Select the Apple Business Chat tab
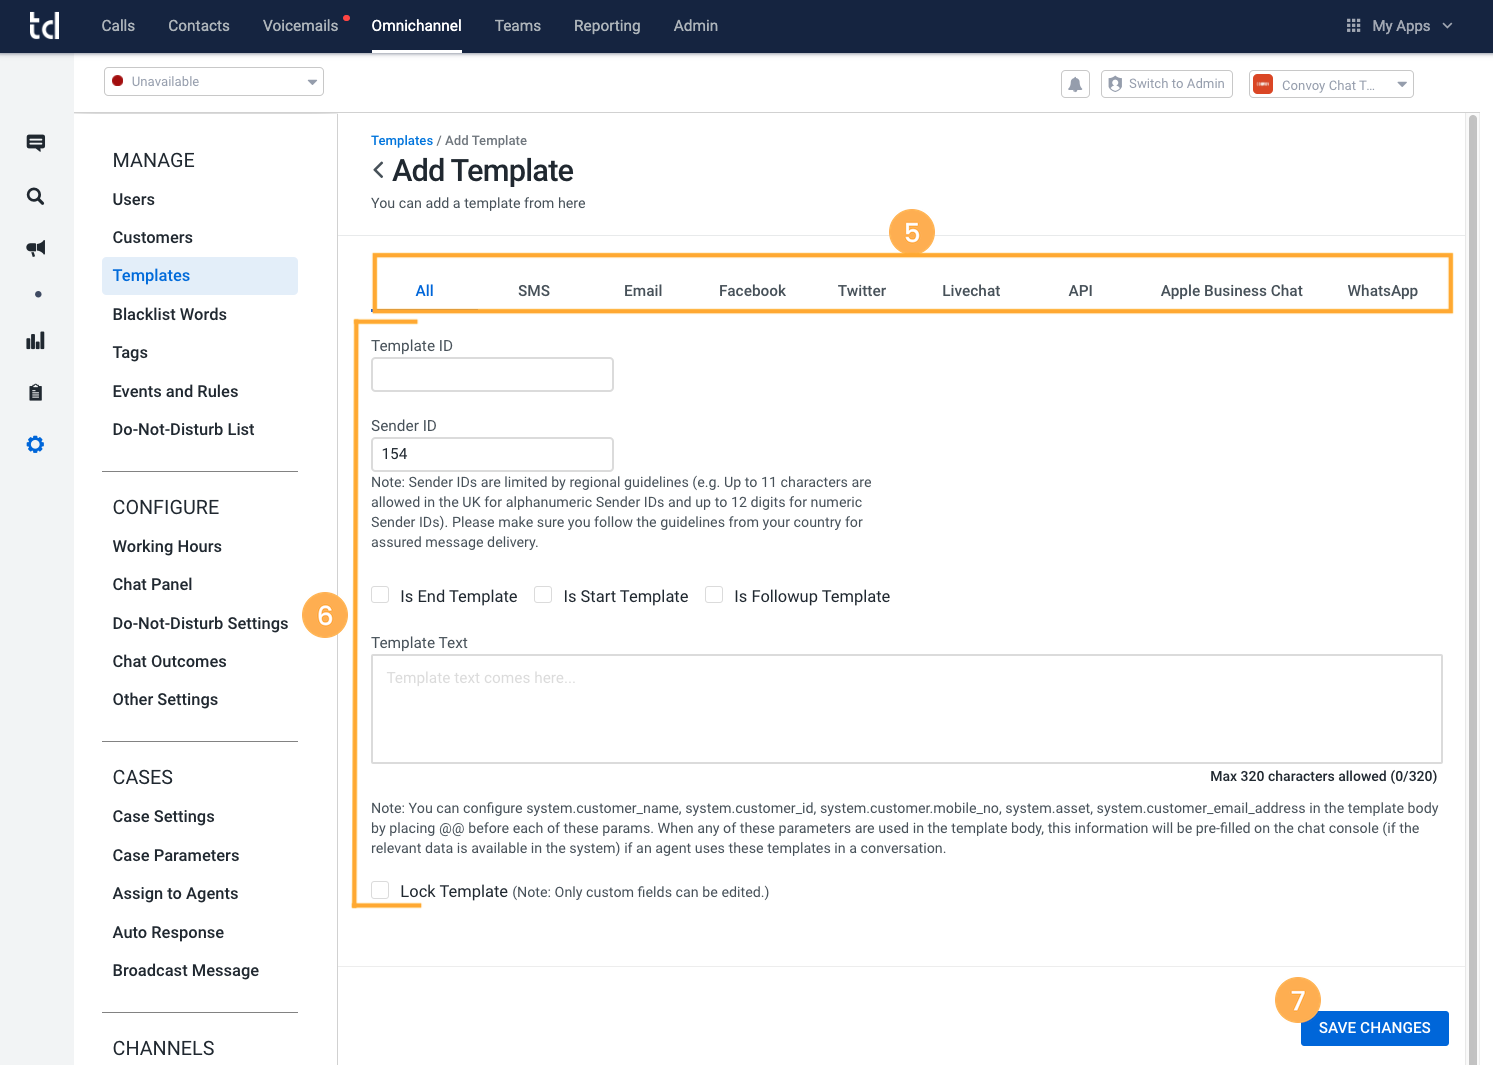 (x=1232, y=291)
